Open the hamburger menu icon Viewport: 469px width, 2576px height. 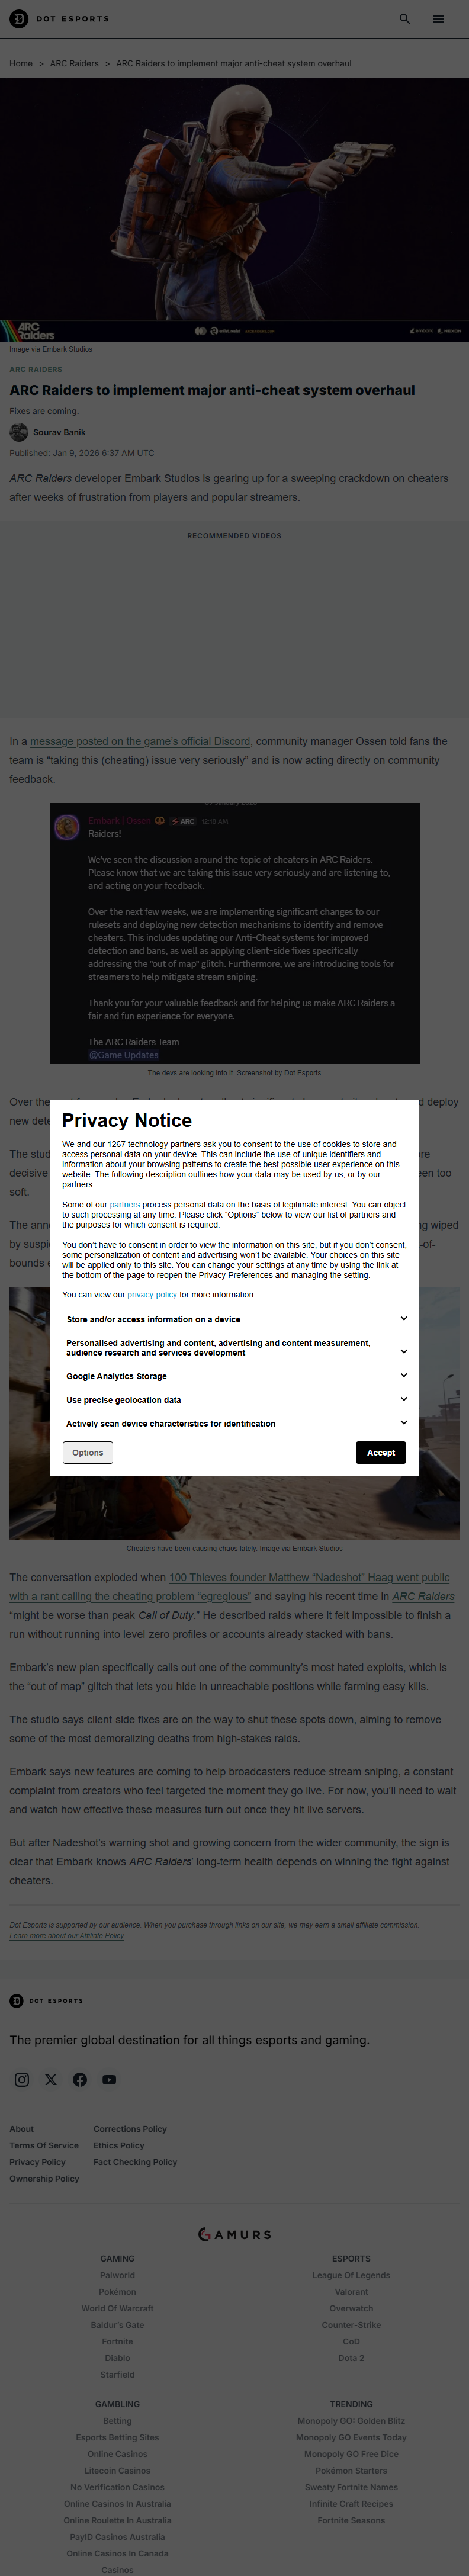[x=438, y=19]
